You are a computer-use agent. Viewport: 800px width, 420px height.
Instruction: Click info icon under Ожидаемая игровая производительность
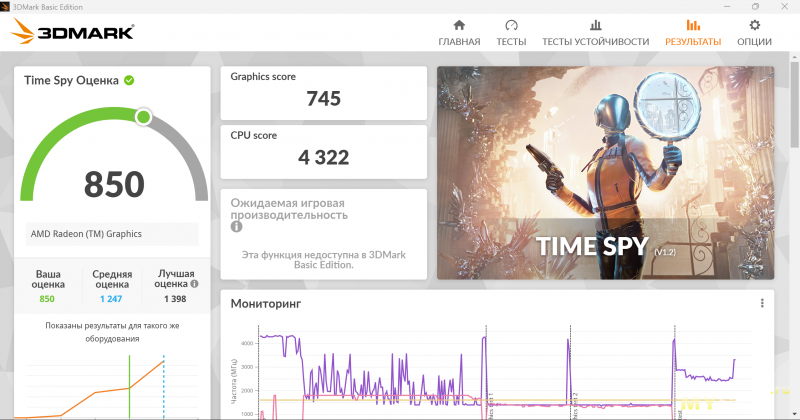point(237,227)
